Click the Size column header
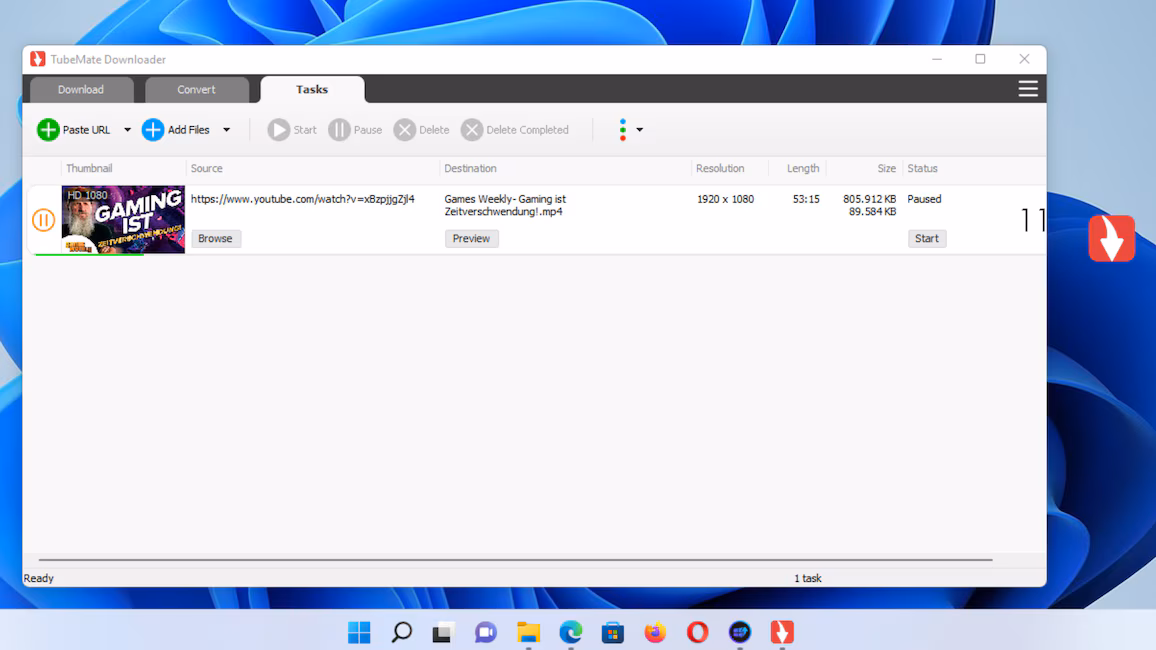 coord(886,169)
